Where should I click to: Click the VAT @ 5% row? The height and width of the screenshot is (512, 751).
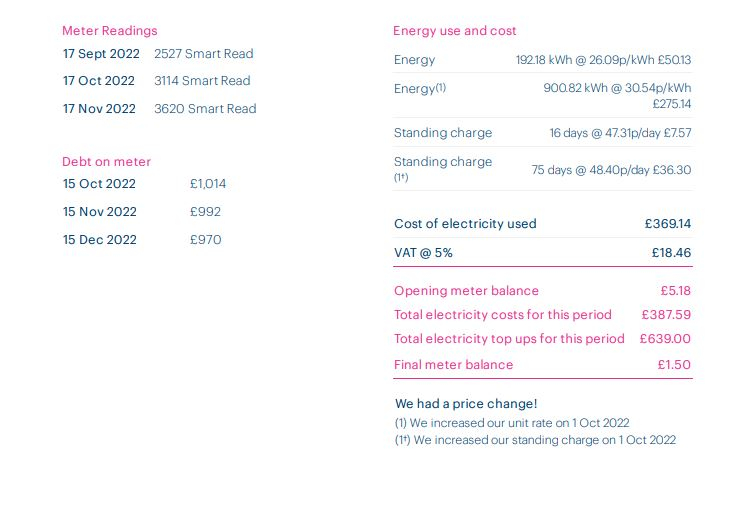point(543,252)
